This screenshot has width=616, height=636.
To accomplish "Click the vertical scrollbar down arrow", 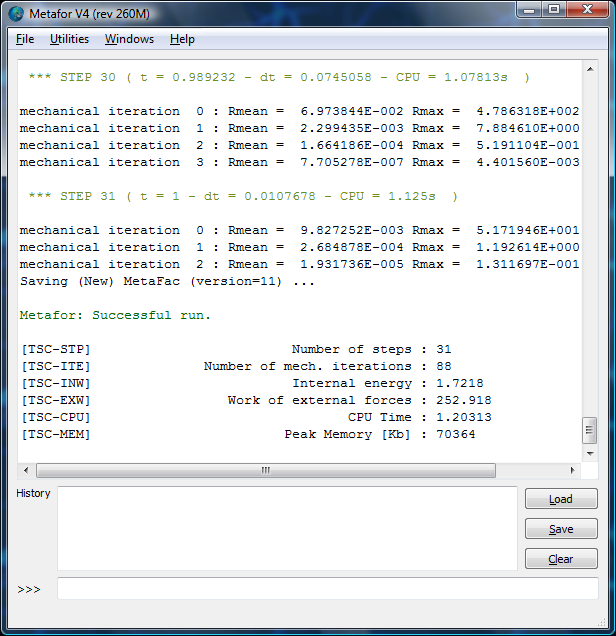I will point(590,453).
